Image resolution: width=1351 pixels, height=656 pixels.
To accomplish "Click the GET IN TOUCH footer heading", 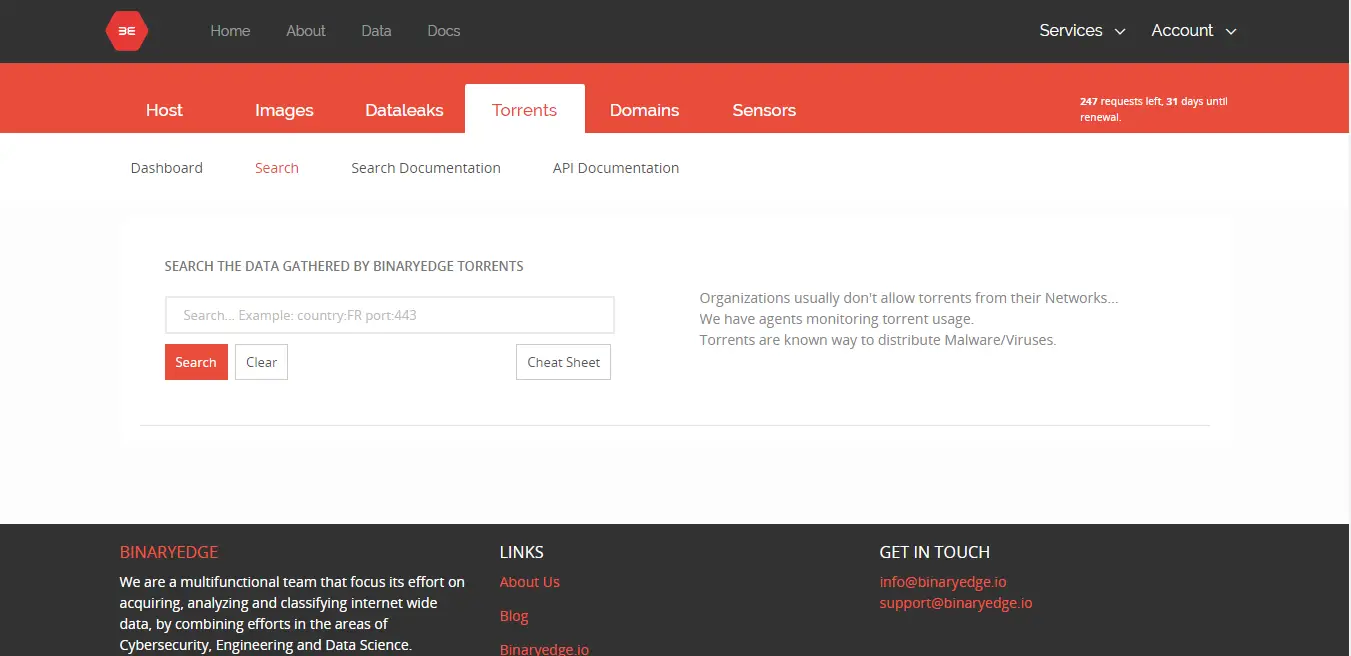I will [935, 552].
